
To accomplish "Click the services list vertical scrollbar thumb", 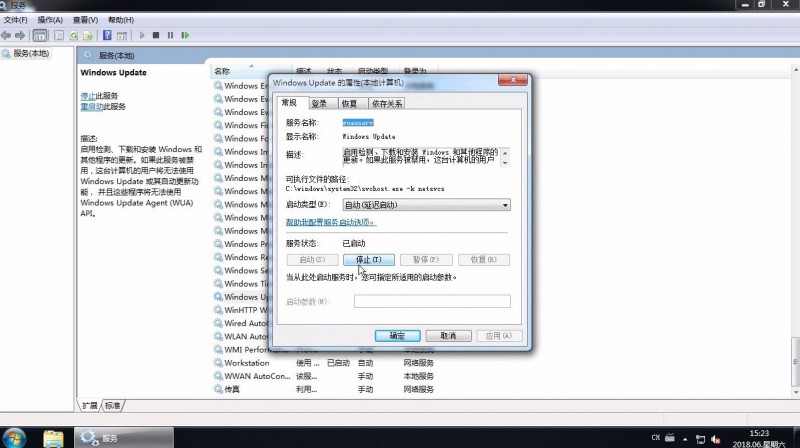I will [796, 362].
